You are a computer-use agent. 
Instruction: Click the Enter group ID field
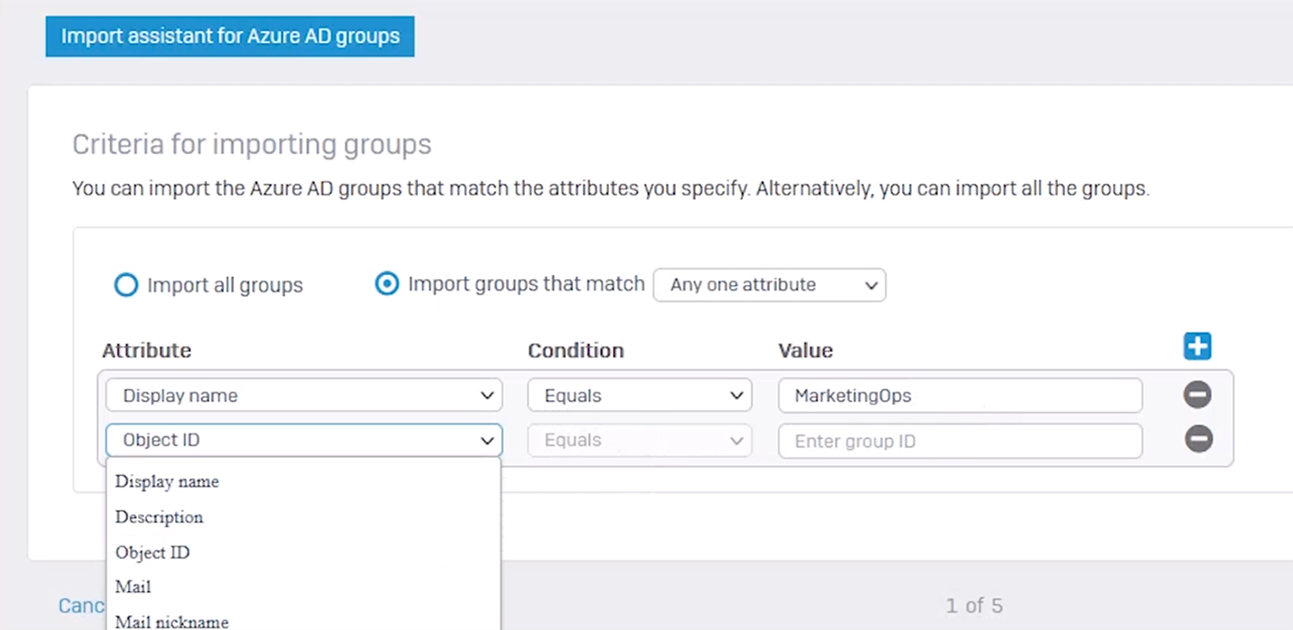point(959,441)
